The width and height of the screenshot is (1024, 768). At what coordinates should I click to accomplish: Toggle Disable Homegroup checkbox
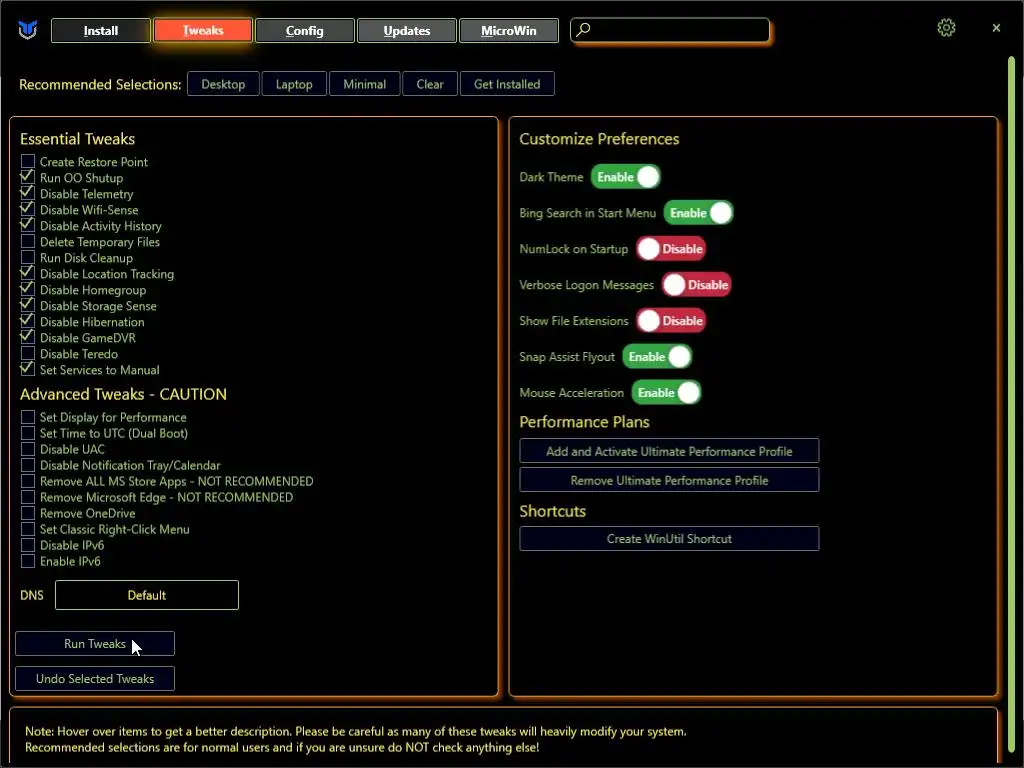click(x=27, y=289)
